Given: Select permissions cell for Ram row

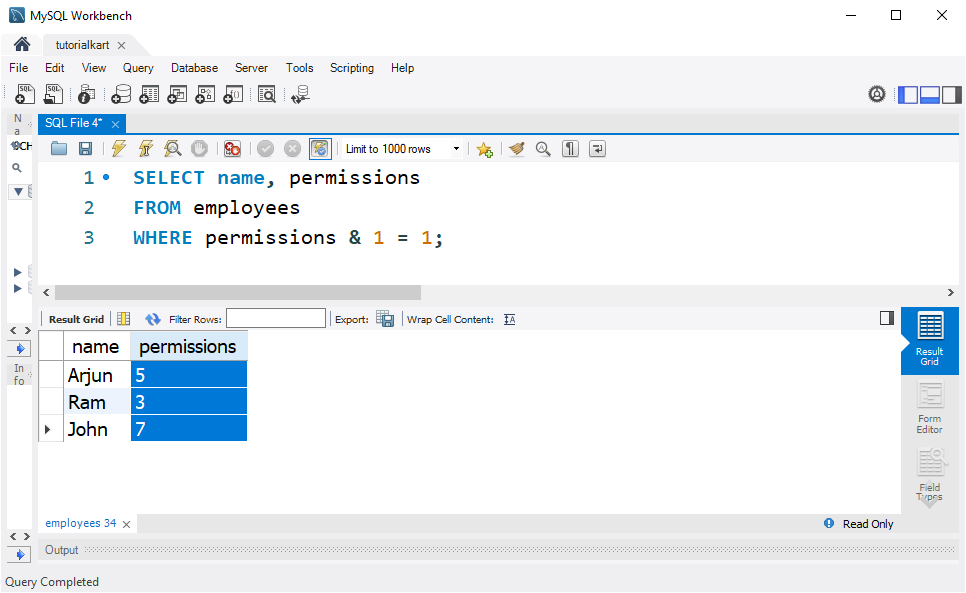Looking at the screenshot, I should coord(189,401).
